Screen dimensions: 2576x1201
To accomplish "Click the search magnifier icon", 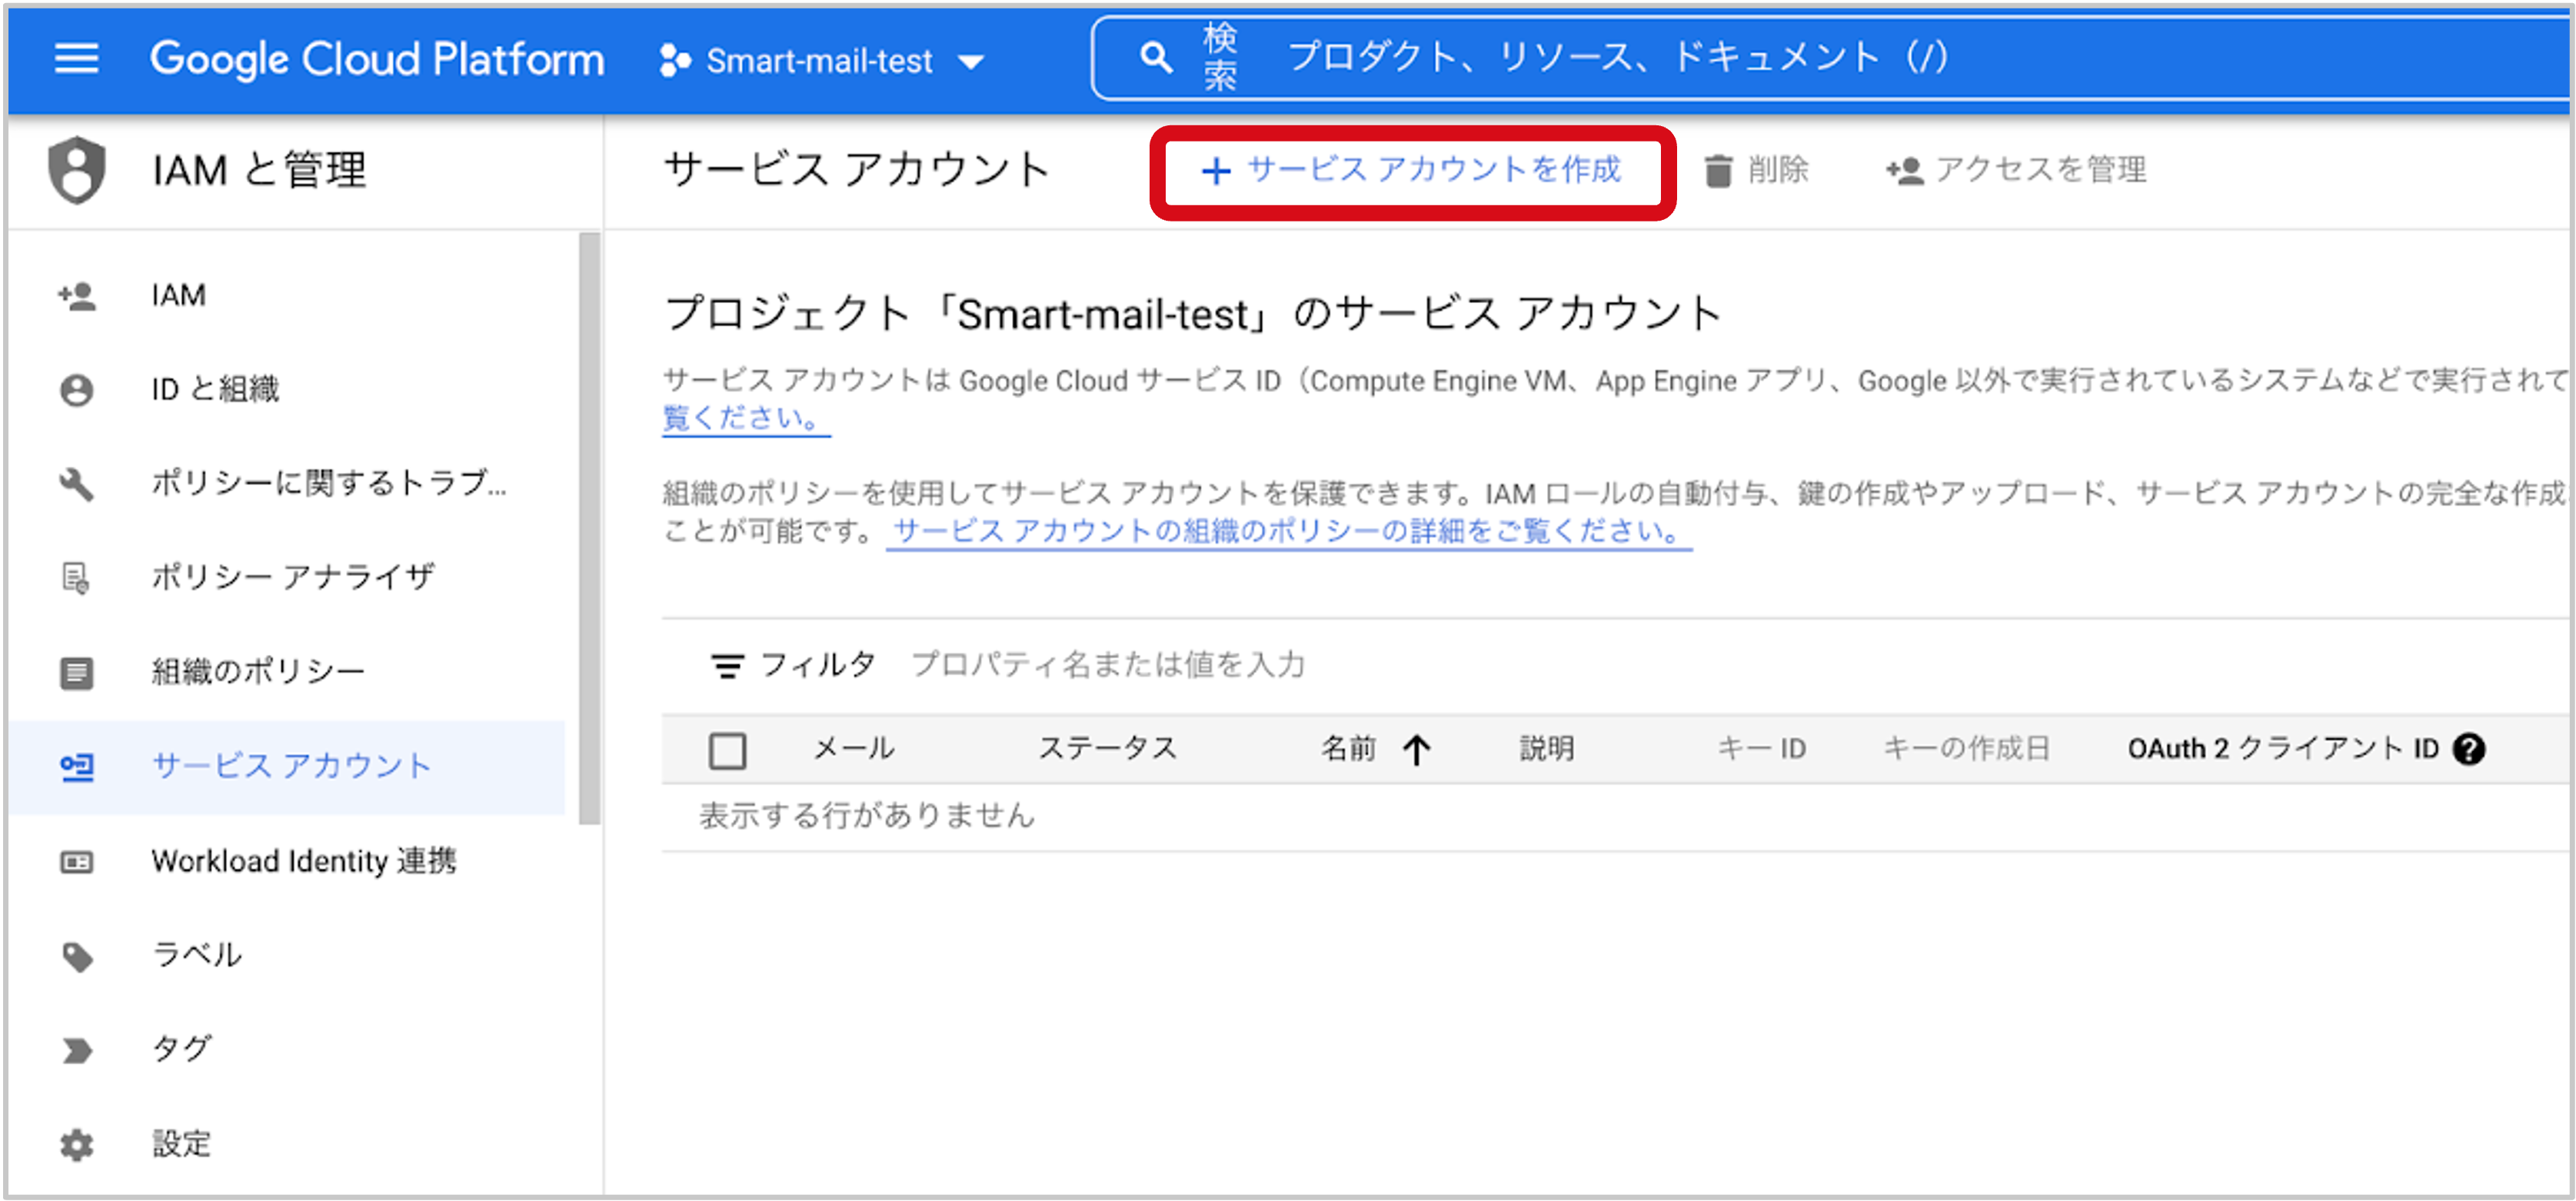I will pos(1156,58).
